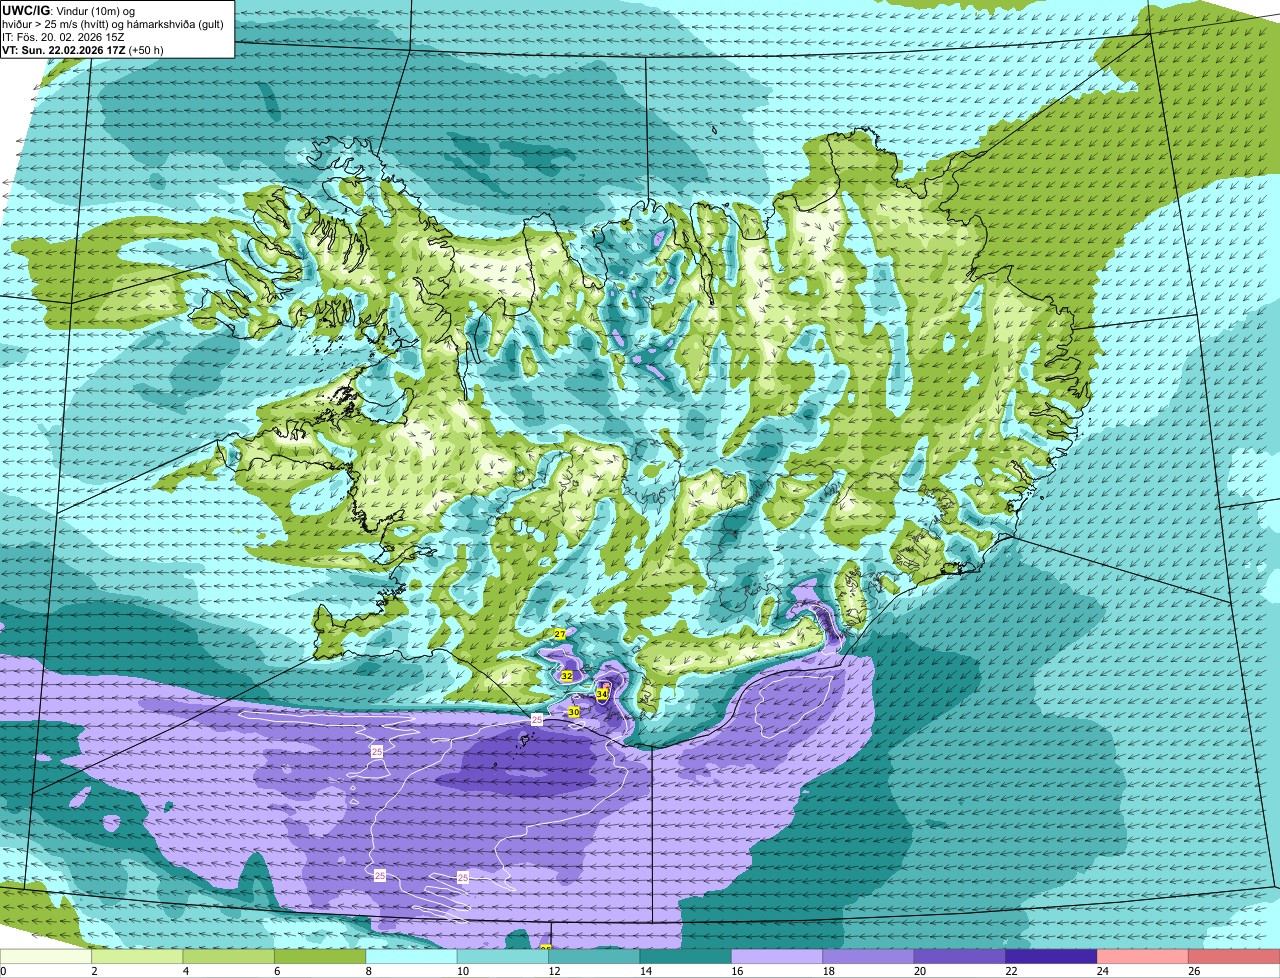Click the 4–6 m/s legend color swatch
This screenshot has width=1280, height=978.
click(229, 957)
